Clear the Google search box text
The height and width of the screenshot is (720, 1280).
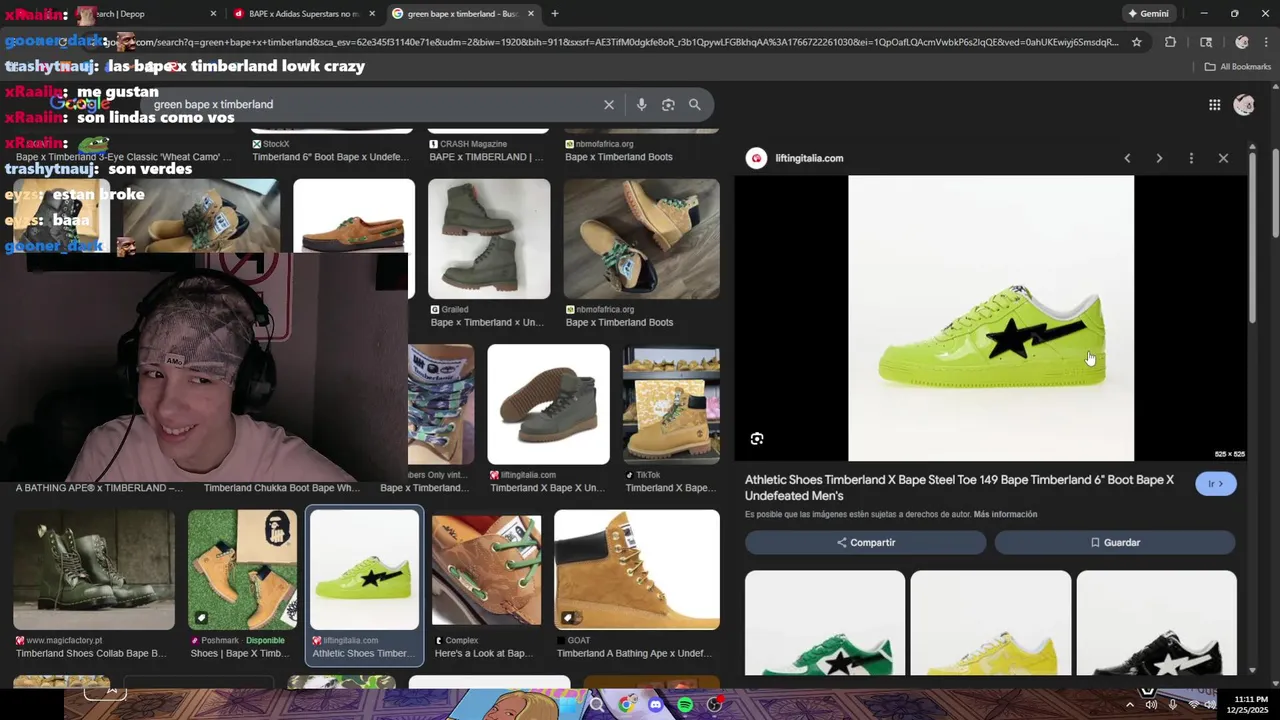tap(608, 105)
